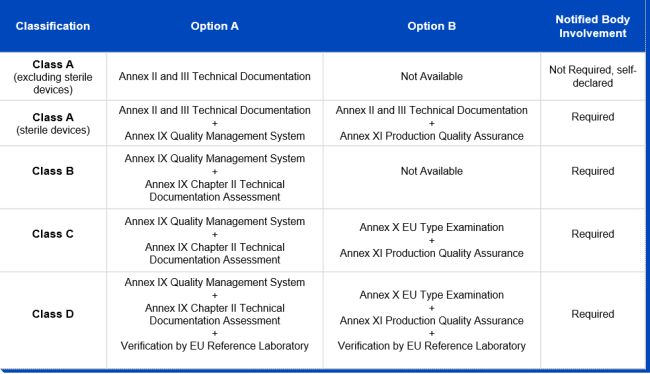Viewport: 650px width, 374px height.
Task: Click the Notified Body Involvement header
Action: (x=592, y=26)
